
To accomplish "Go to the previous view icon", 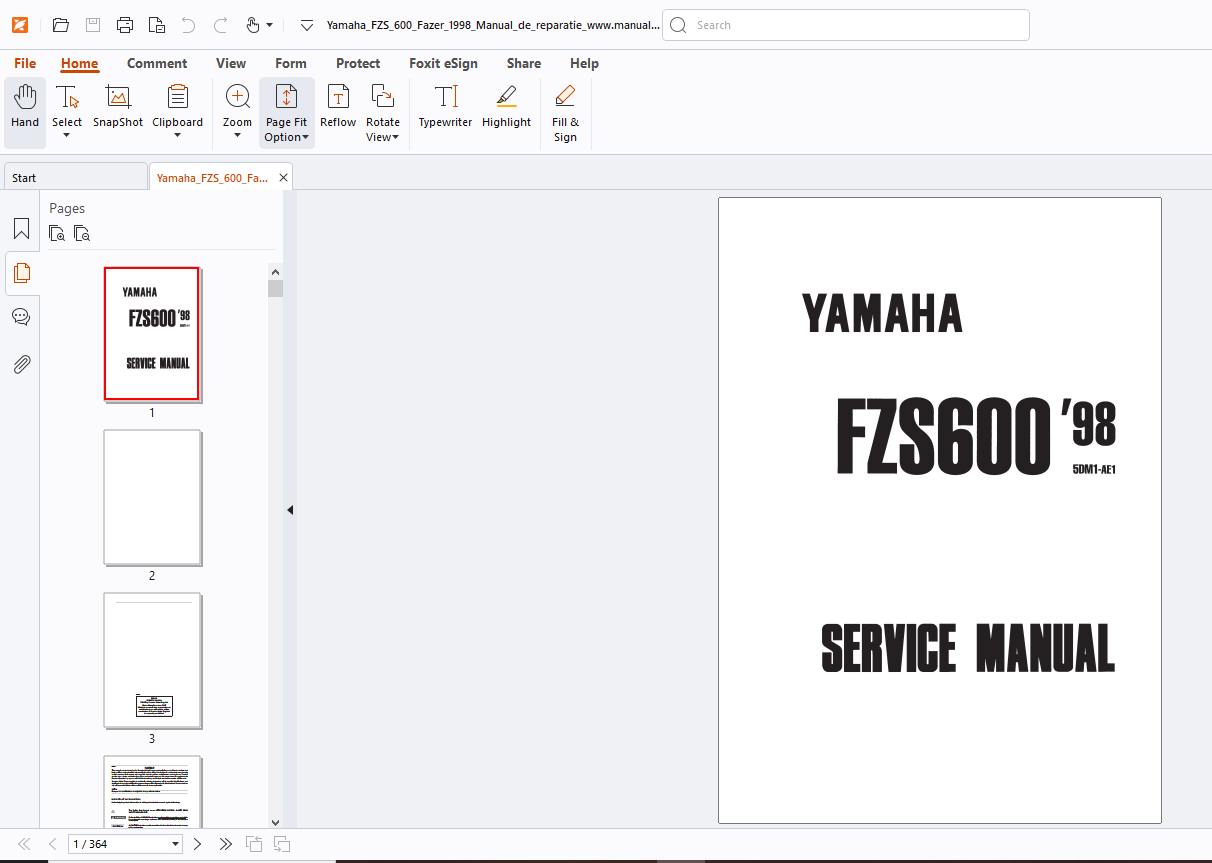I will tap(254, 844).
